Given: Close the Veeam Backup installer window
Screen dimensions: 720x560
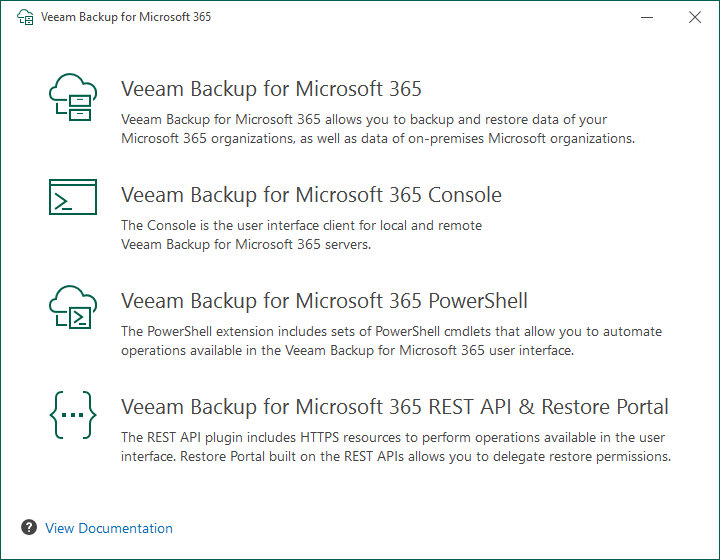Looking at the screenshot, I should (695, 17).
